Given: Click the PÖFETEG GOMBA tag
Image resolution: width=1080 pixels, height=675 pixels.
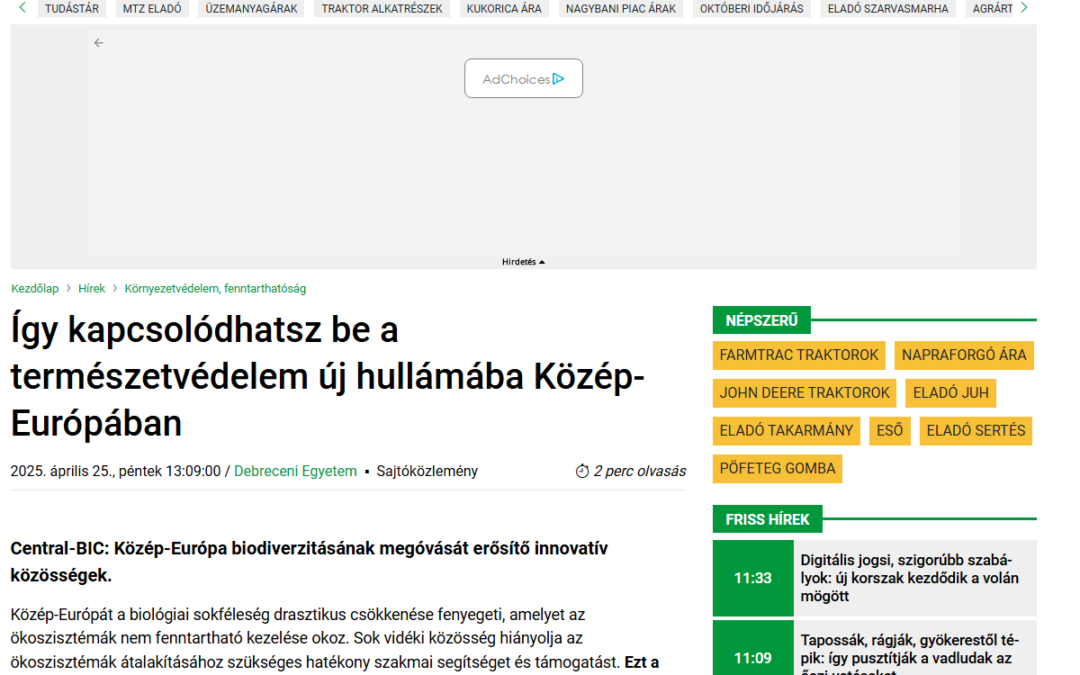Looking at the screenshot, I should click(777, 468).
